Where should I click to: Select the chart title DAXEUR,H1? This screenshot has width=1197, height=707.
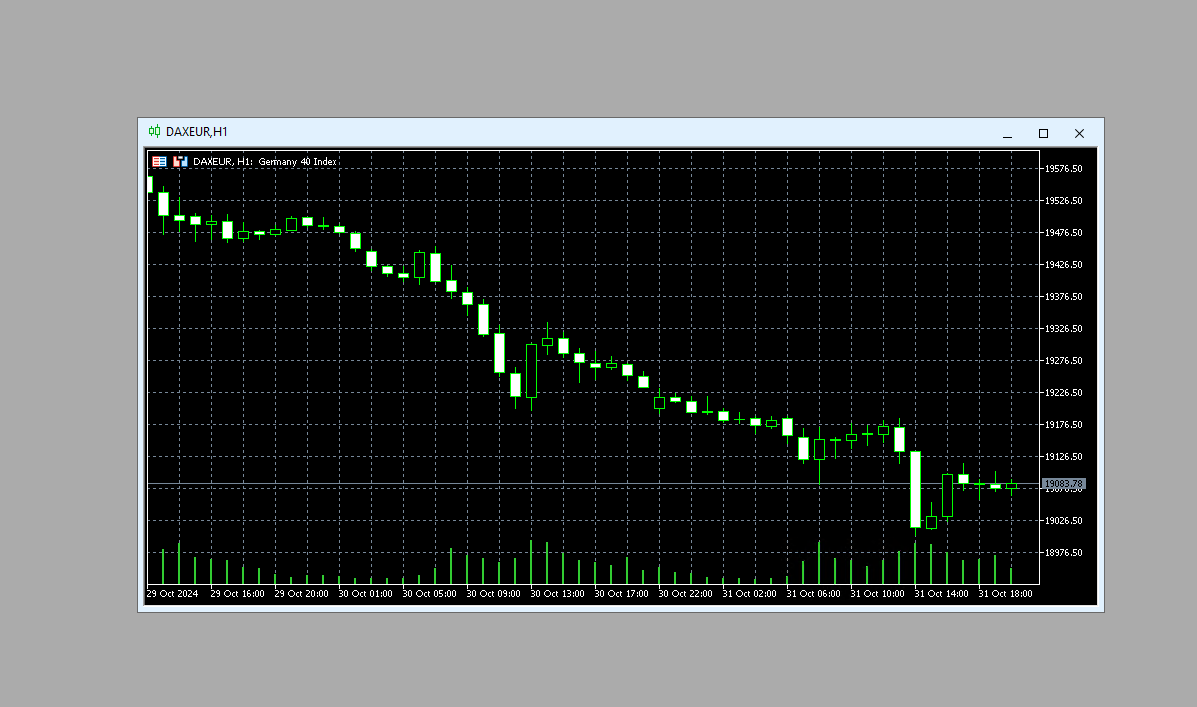point(199,131)
